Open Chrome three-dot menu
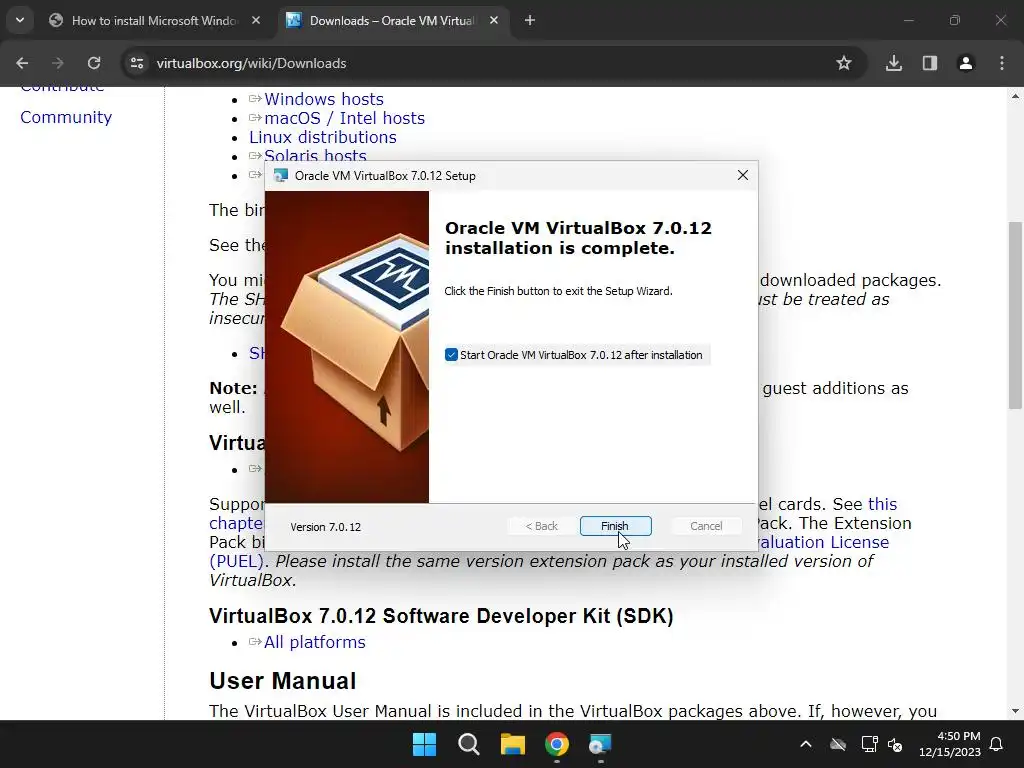1024x768 pixels. (x=1002, y=63)
